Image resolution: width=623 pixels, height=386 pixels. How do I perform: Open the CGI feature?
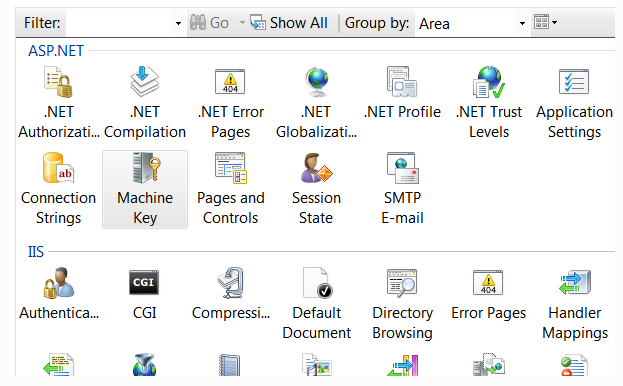click(144, 294)
